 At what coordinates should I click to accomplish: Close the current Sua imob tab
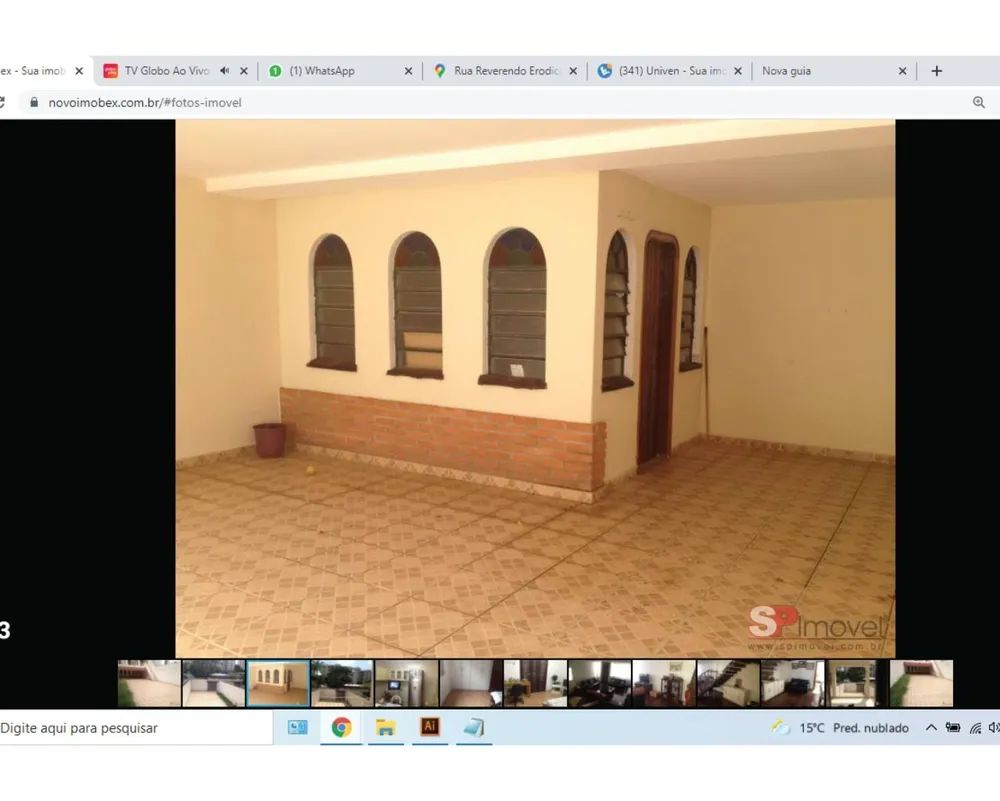[x=79, y=71]
